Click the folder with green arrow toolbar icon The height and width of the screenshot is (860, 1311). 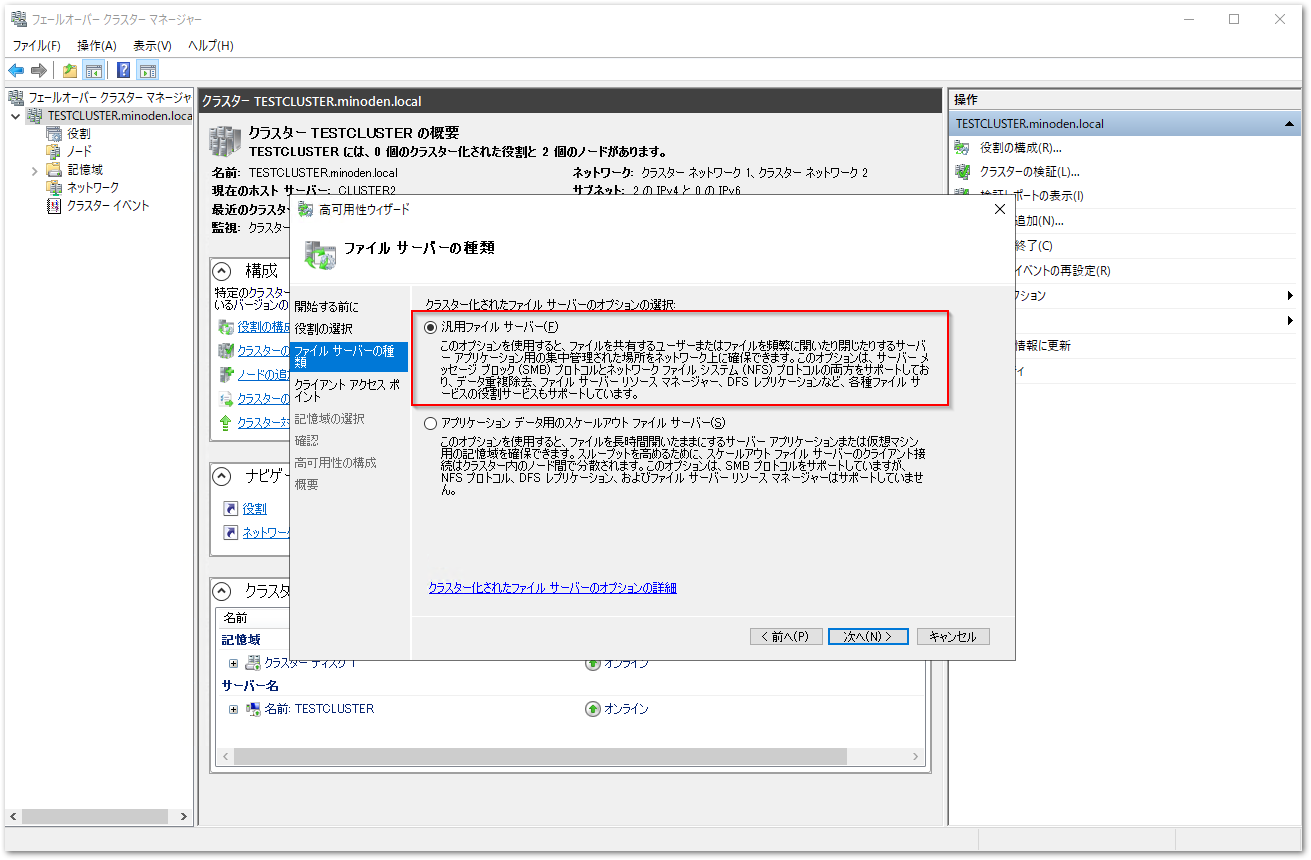[x=67, y=69]
